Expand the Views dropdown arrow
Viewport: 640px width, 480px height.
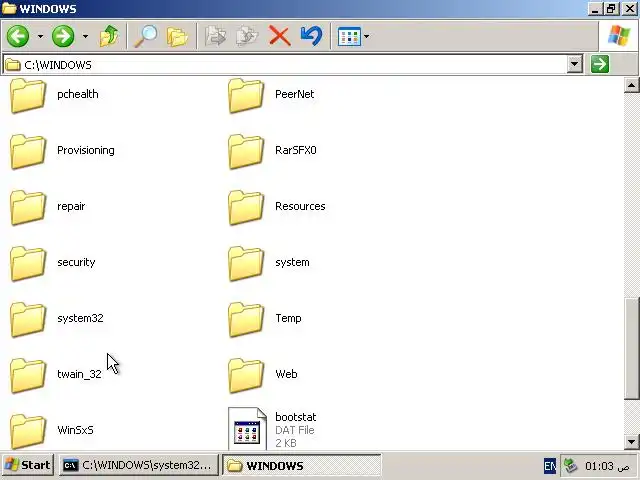coord(367,36)
